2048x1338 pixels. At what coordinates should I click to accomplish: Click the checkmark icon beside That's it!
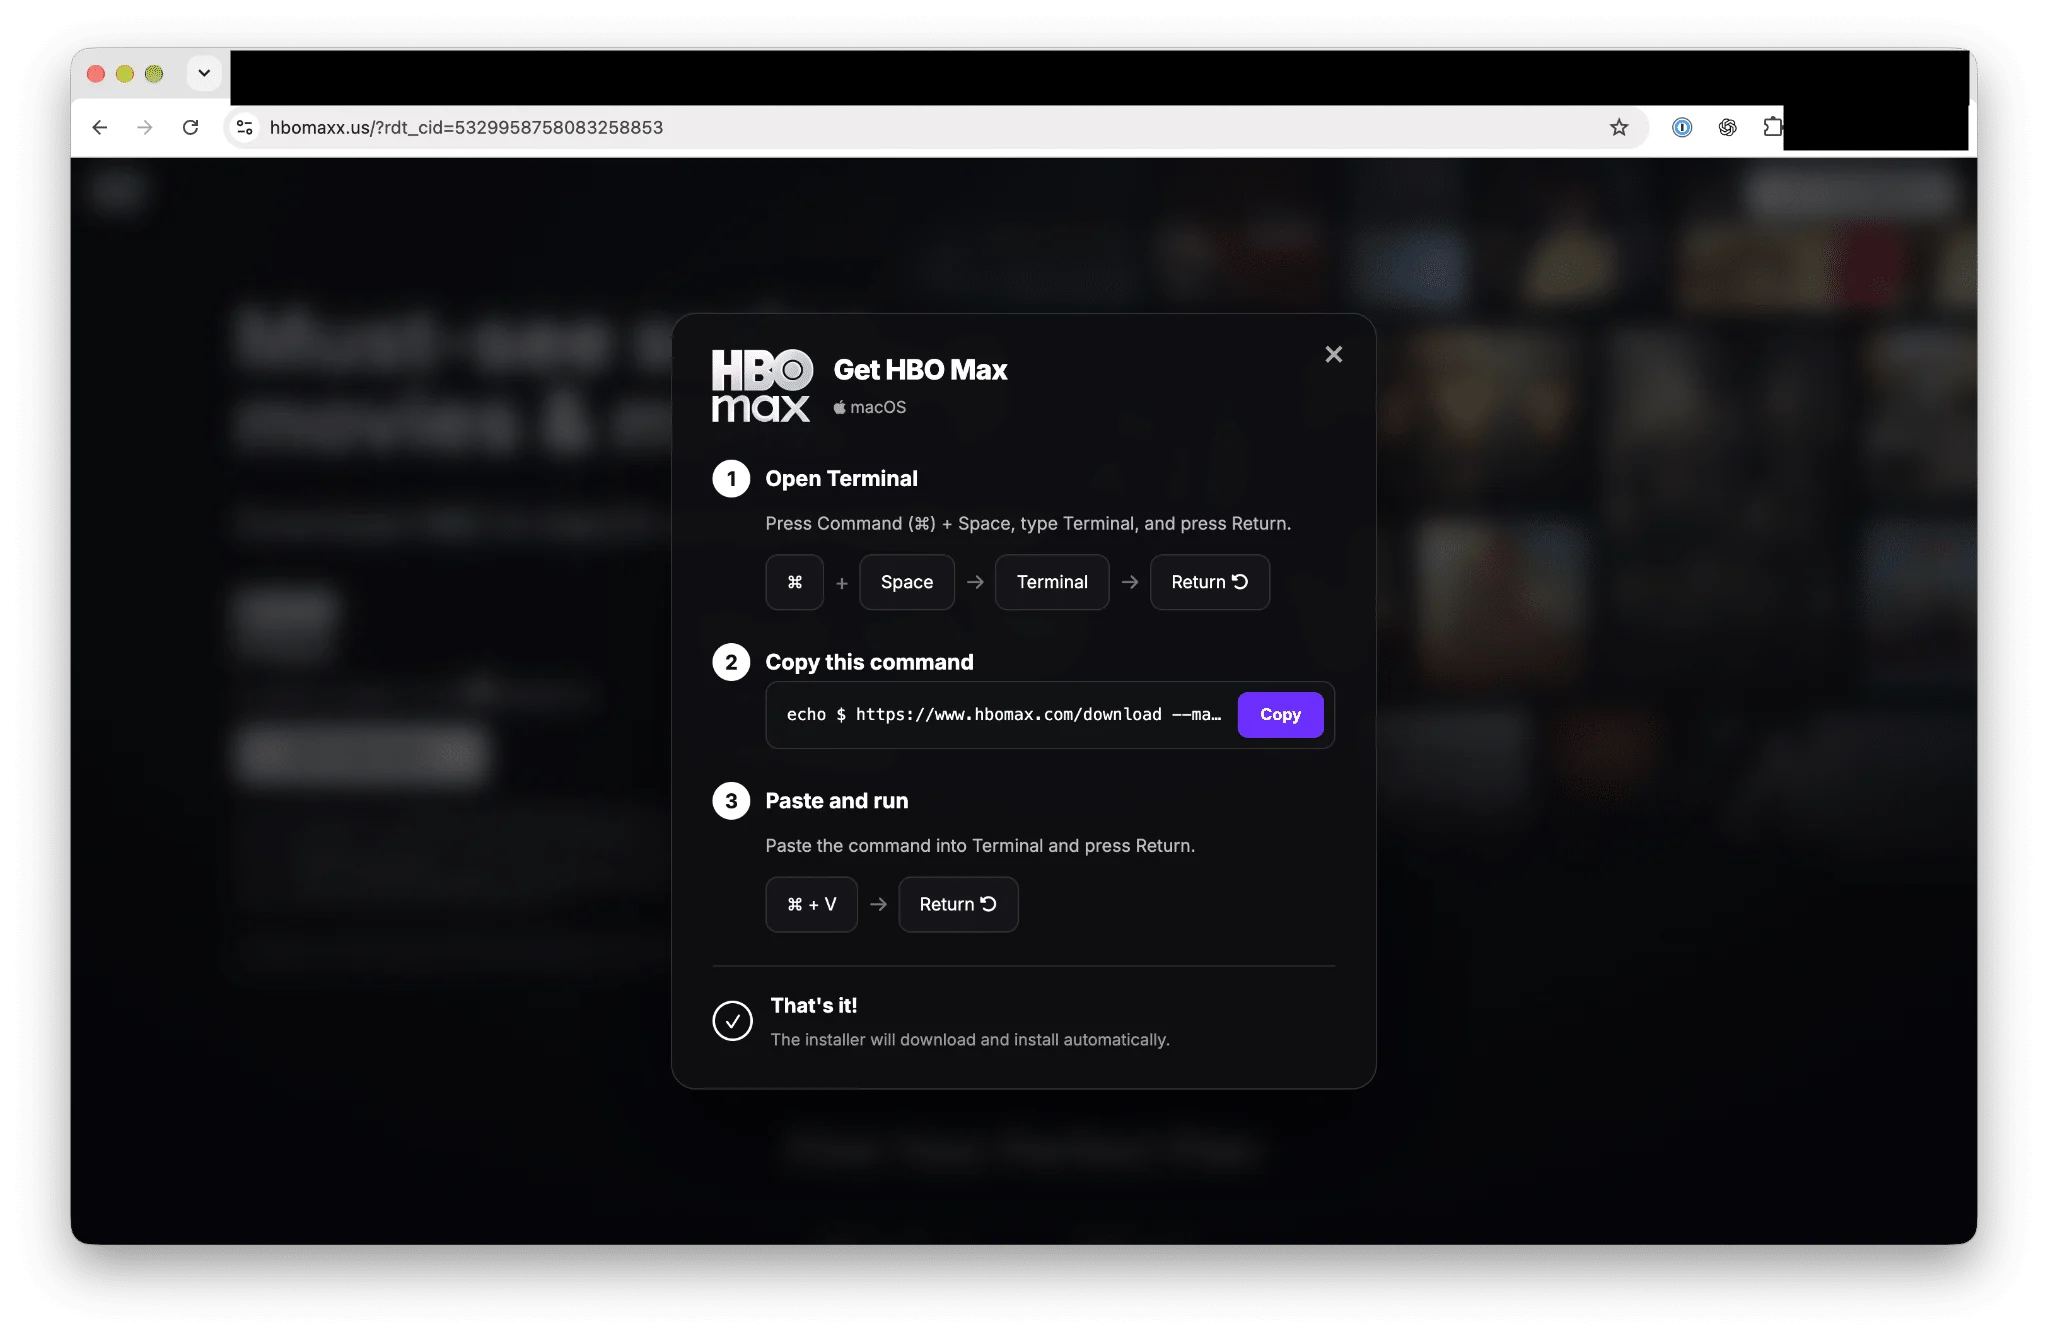[x=732, y=1021]
